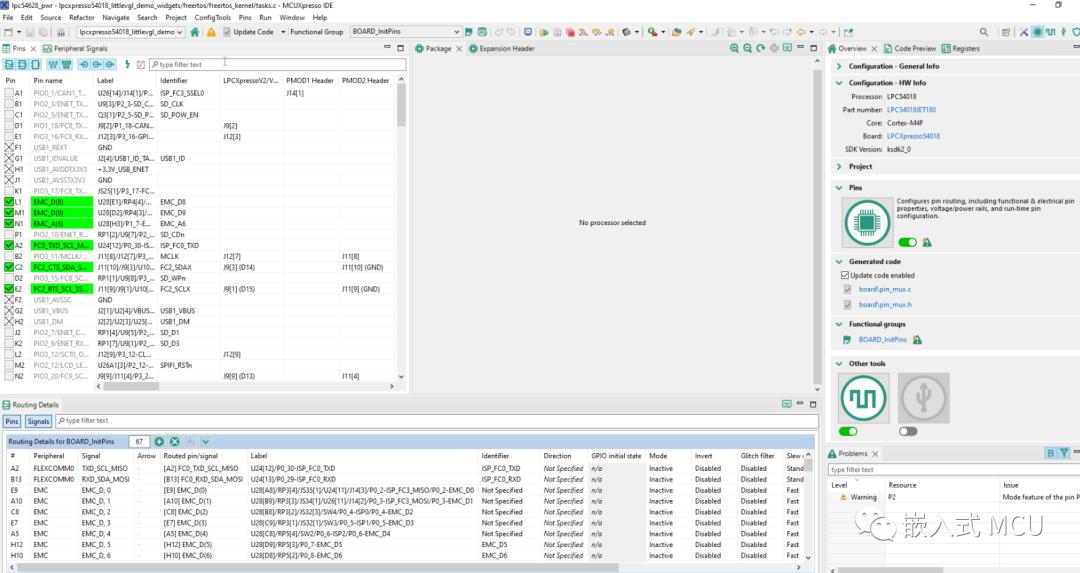
Task: Zoom out the Package view
Action: (x=747, y=48)
